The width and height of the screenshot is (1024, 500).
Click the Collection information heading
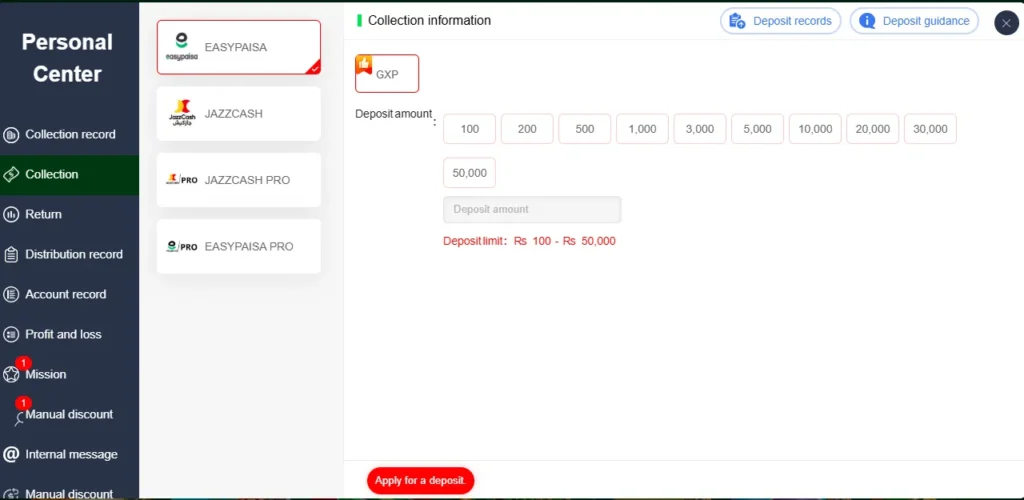coord(429,20)
